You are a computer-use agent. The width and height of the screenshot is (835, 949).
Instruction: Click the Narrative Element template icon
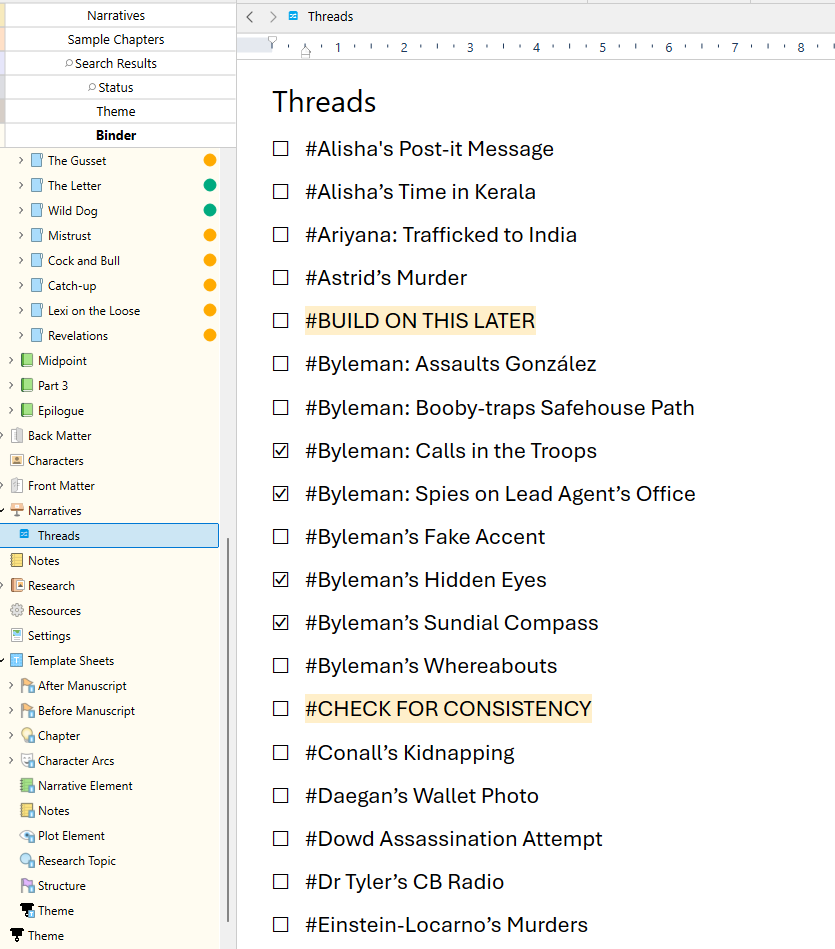[27, 786]
